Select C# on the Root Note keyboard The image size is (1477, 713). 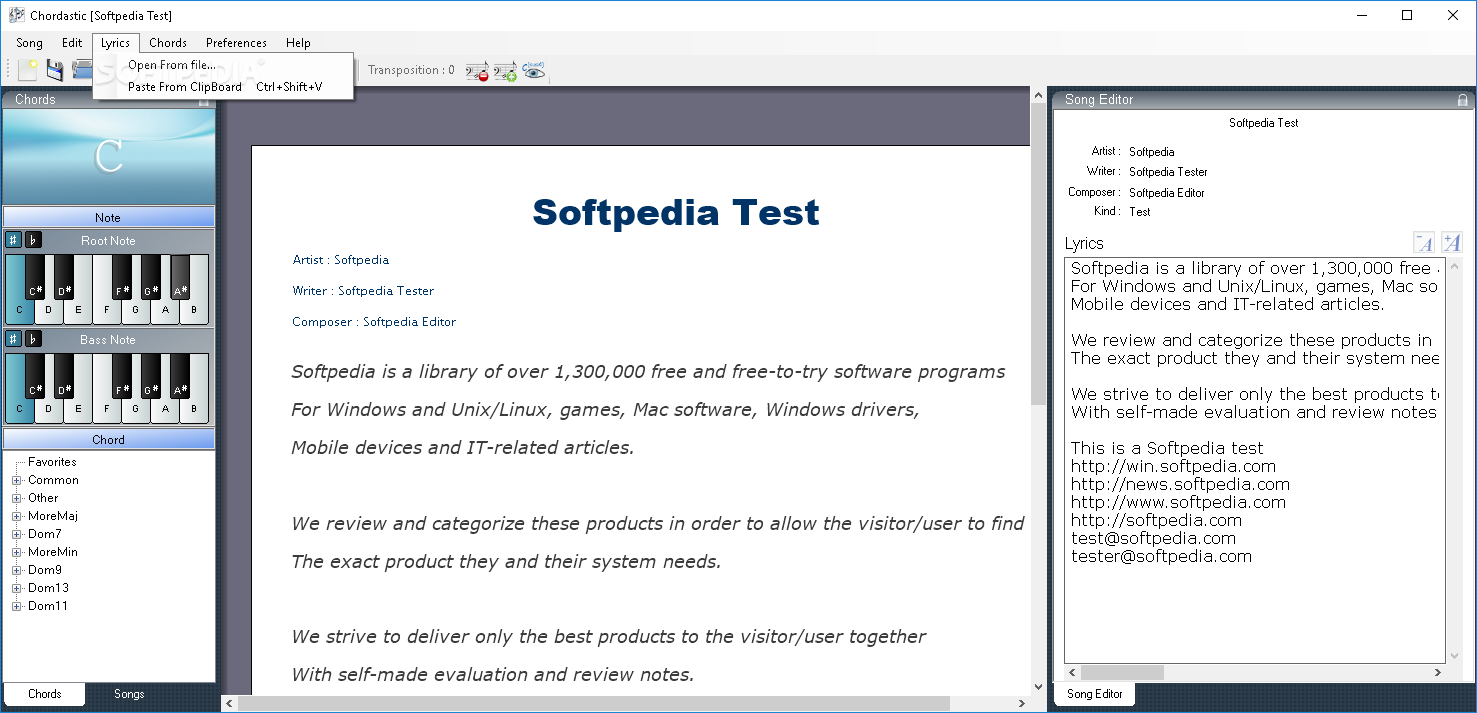35,277
